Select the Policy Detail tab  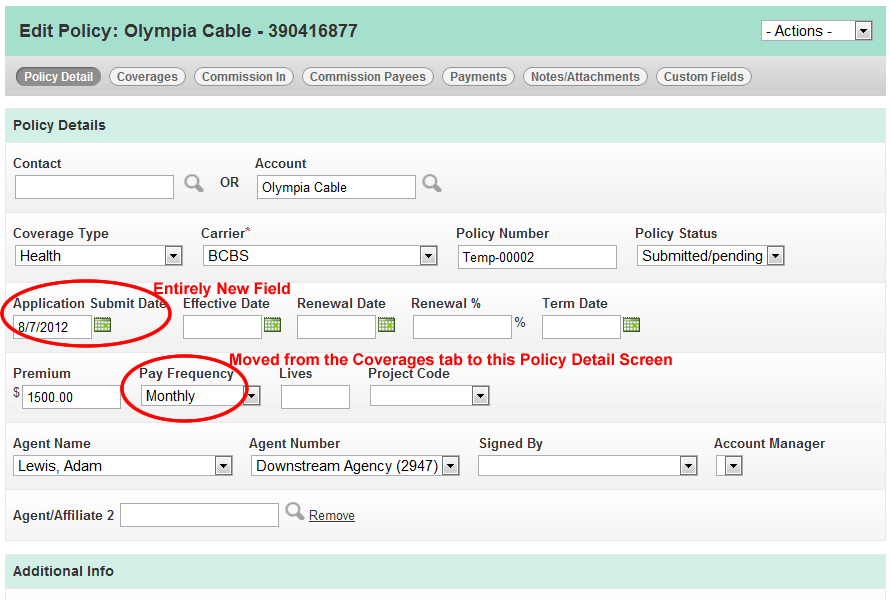coord(59,77)
